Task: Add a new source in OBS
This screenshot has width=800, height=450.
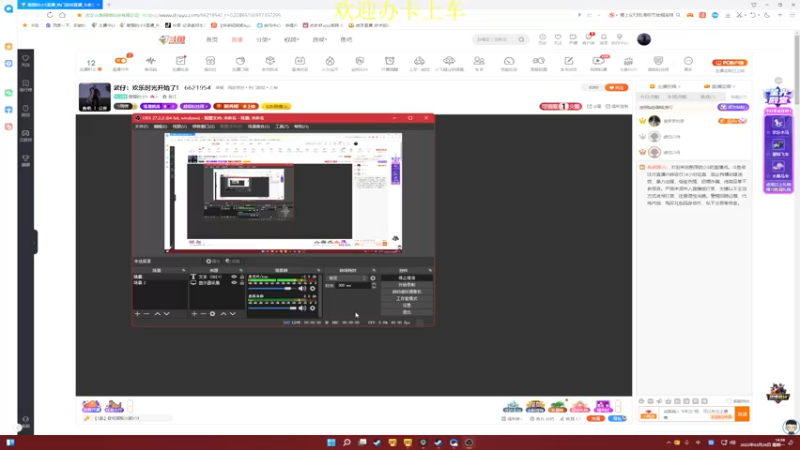Action: (194, 314)
